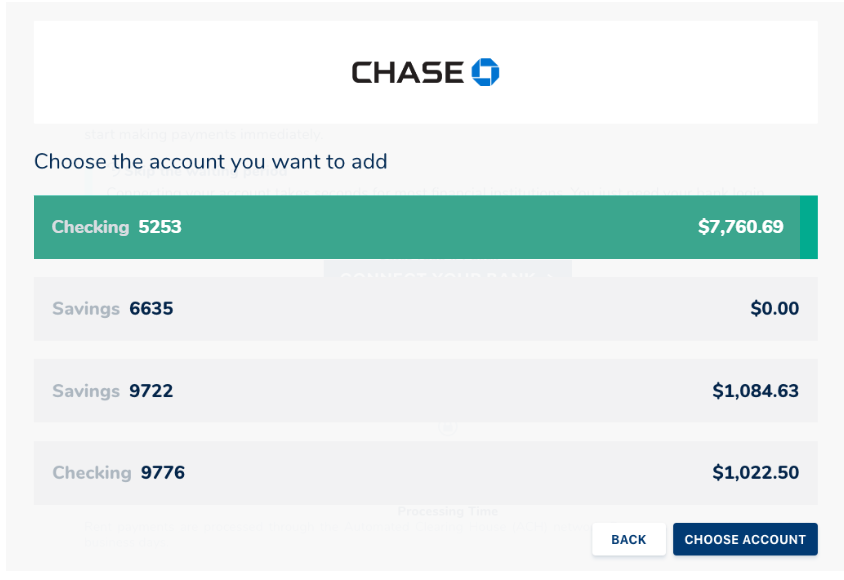
Task: Confirm with the CHOOSE ACCOUNT button
Action: 745,539
